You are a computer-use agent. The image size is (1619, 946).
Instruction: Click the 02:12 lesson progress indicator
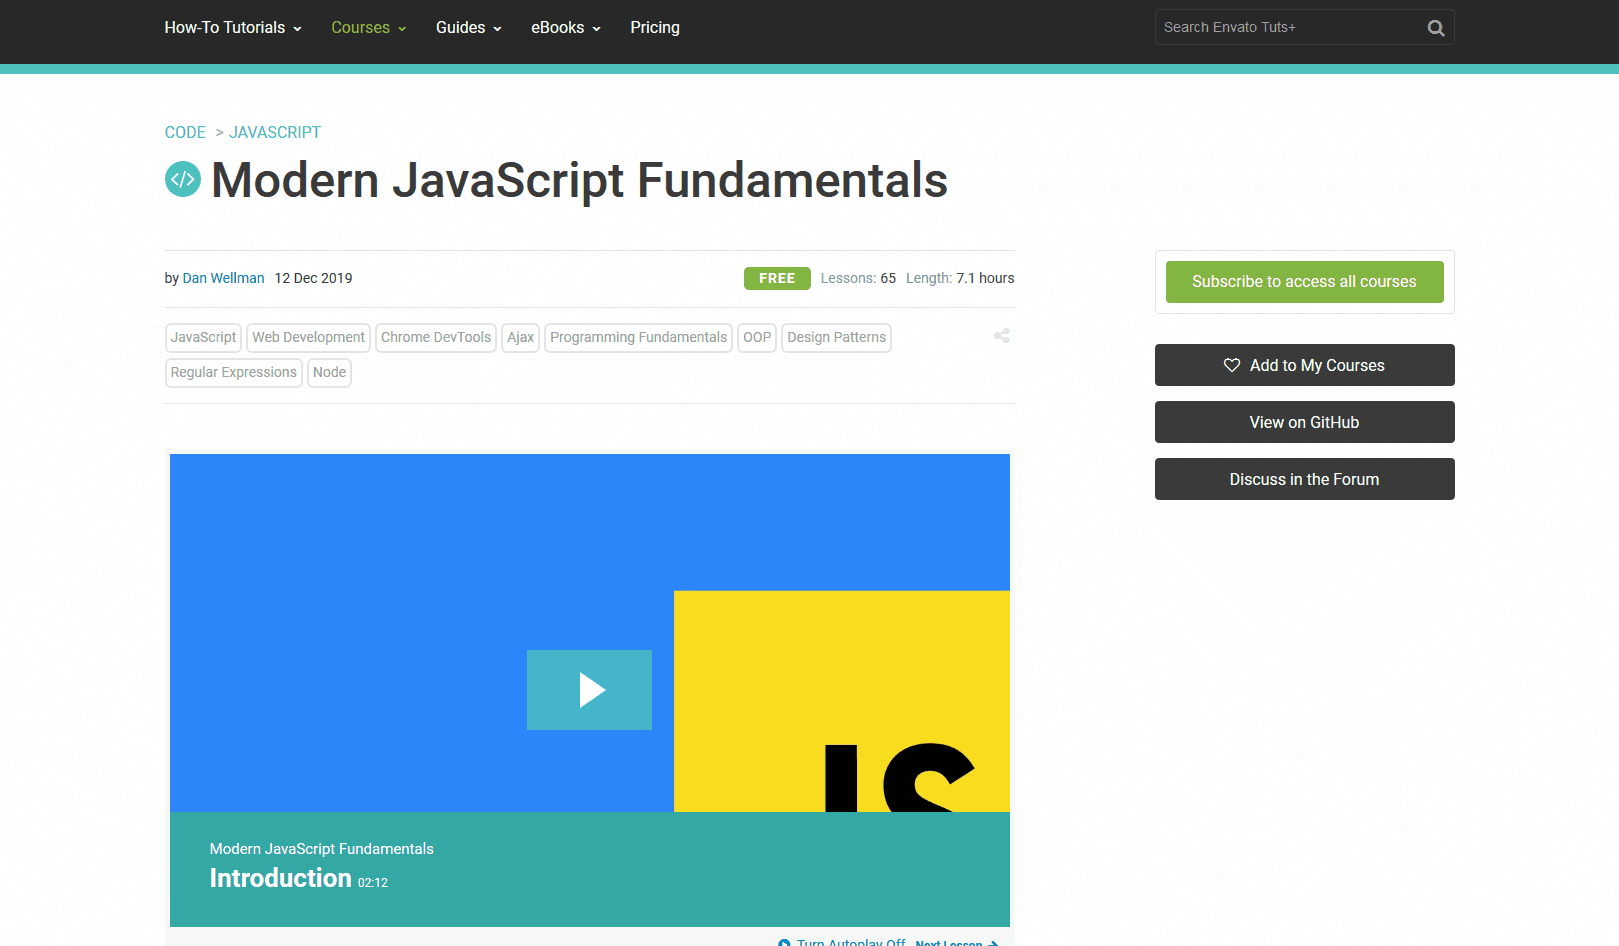pyautogui.click(x=372, y=882)
